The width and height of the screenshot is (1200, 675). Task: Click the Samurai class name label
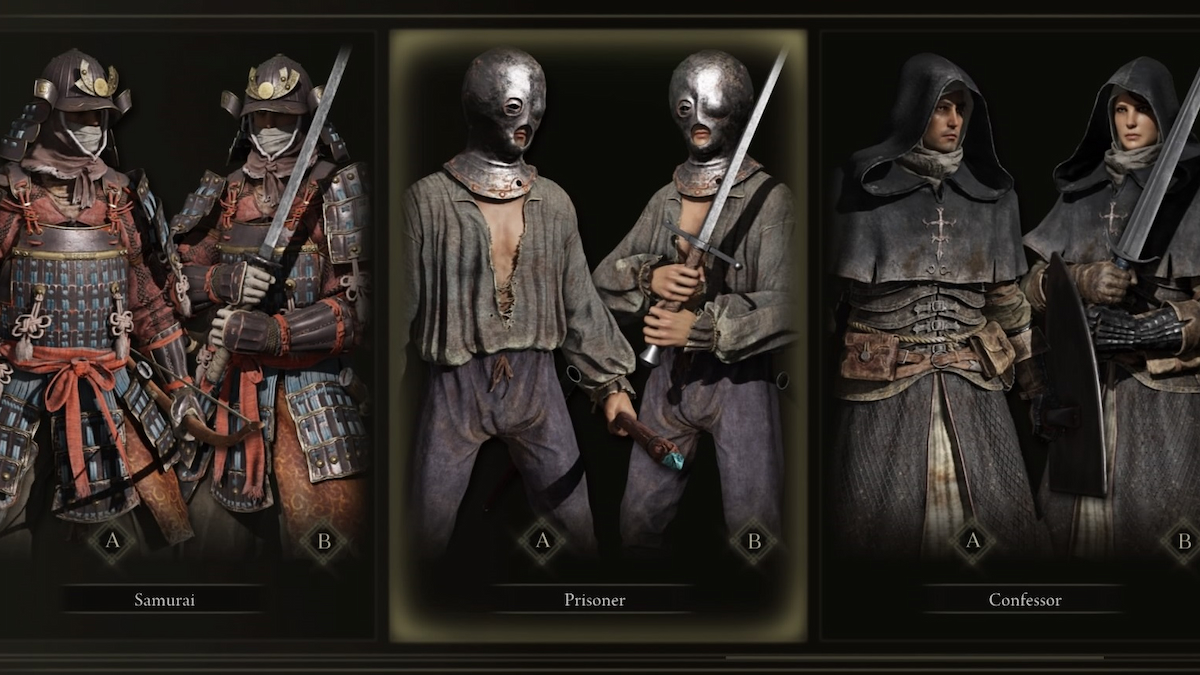164,600
